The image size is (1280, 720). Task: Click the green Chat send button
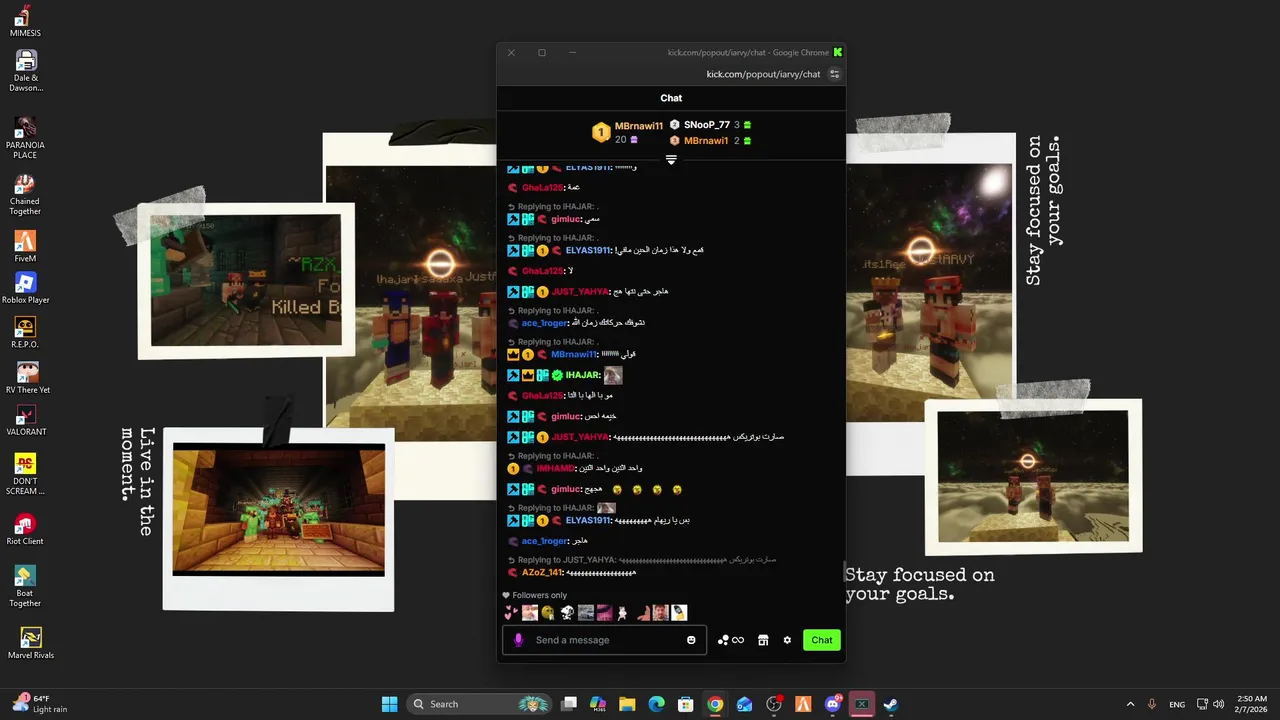(822, 640)
